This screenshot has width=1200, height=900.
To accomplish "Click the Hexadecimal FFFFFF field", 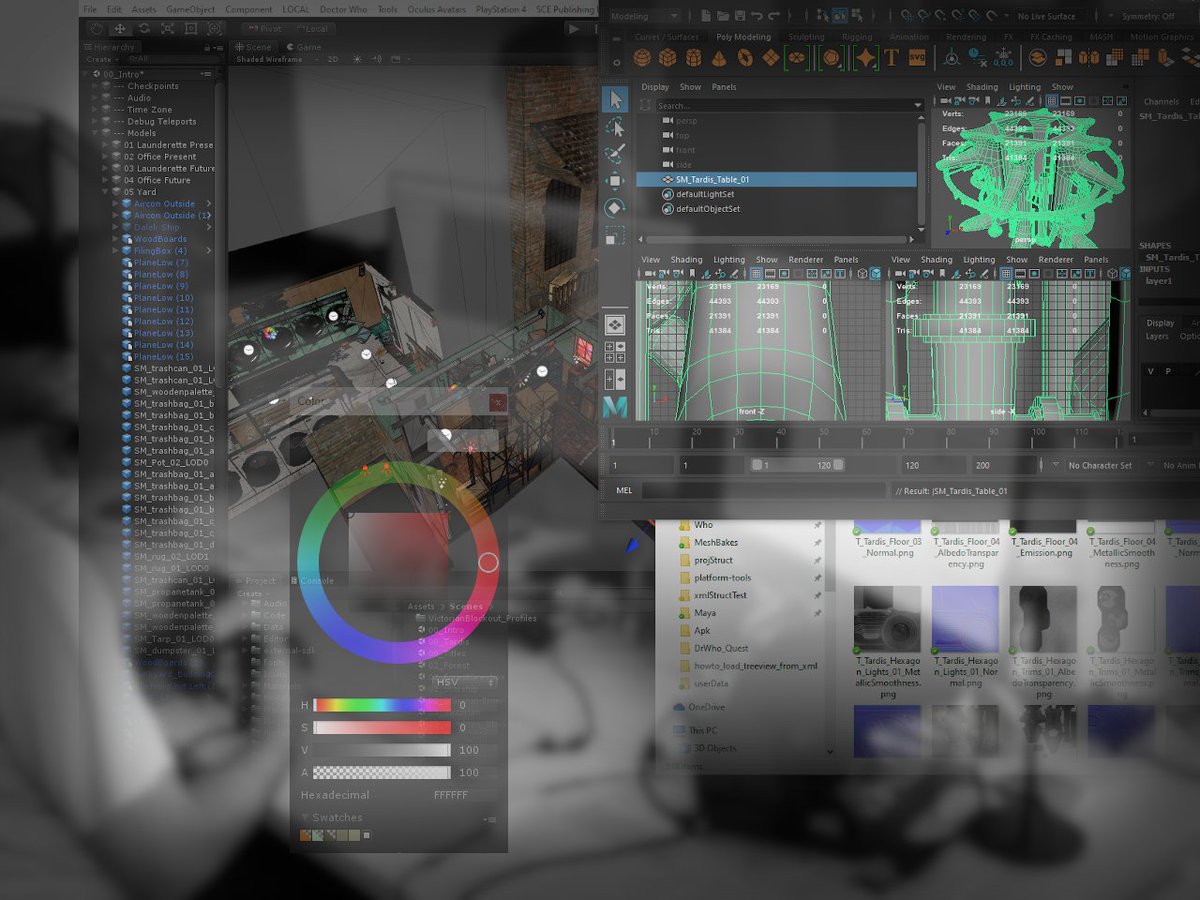I will click(466, 795).
